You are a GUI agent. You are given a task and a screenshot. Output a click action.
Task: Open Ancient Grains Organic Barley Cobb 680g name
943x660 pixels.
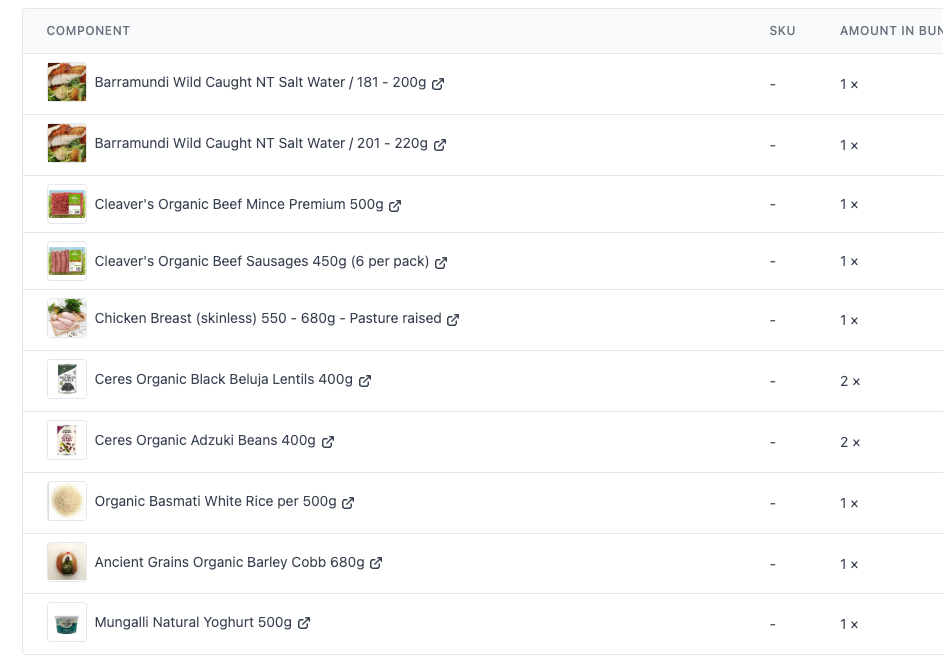pyautogui.click(x=229, y=562)
